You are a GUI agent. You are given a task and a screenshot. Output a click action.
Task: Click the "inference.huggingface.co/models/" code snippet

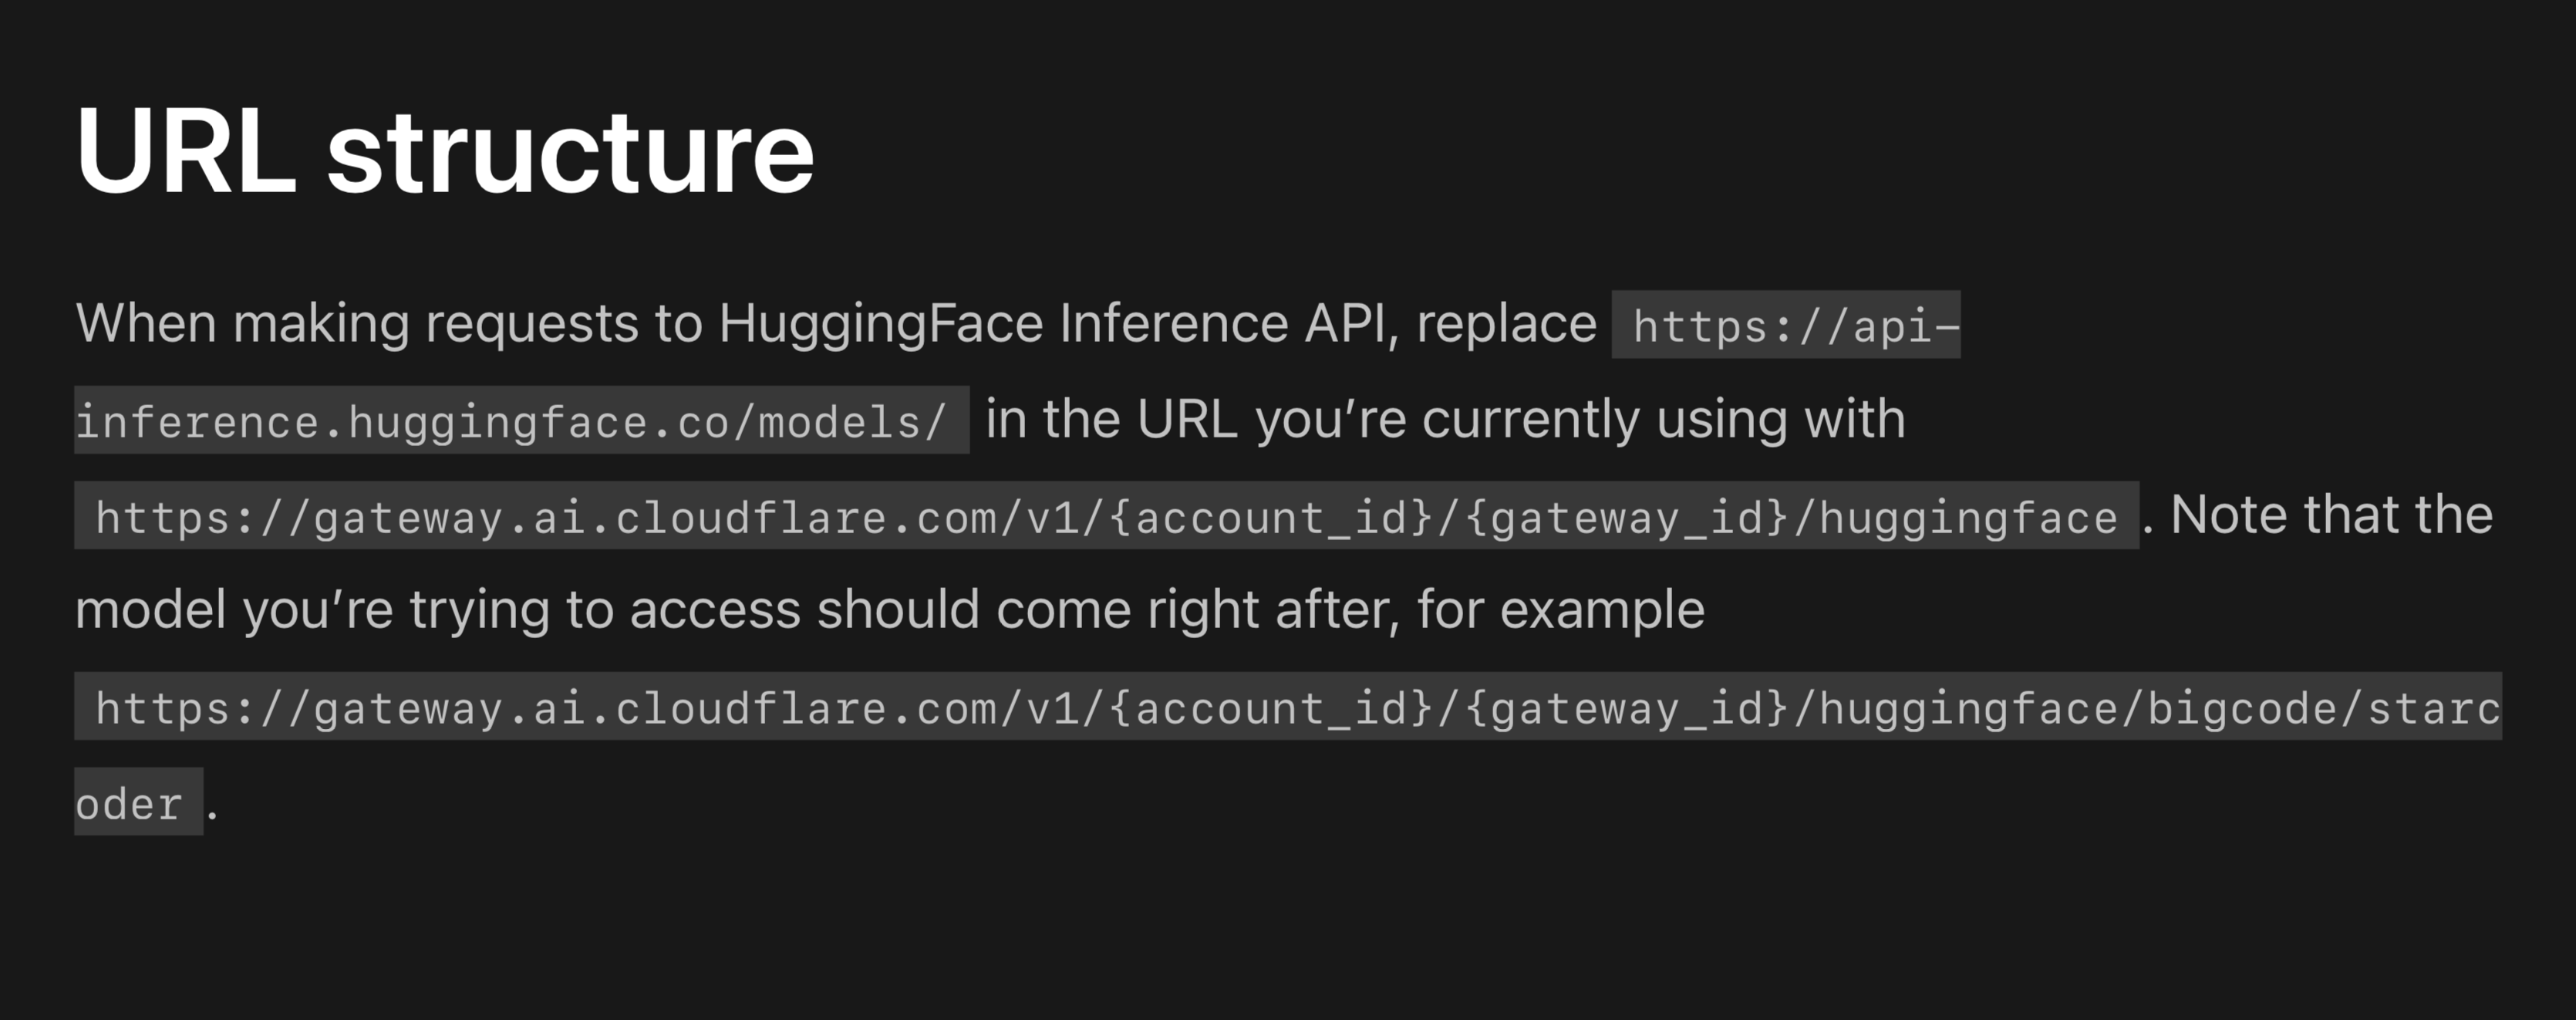(521, 420)
